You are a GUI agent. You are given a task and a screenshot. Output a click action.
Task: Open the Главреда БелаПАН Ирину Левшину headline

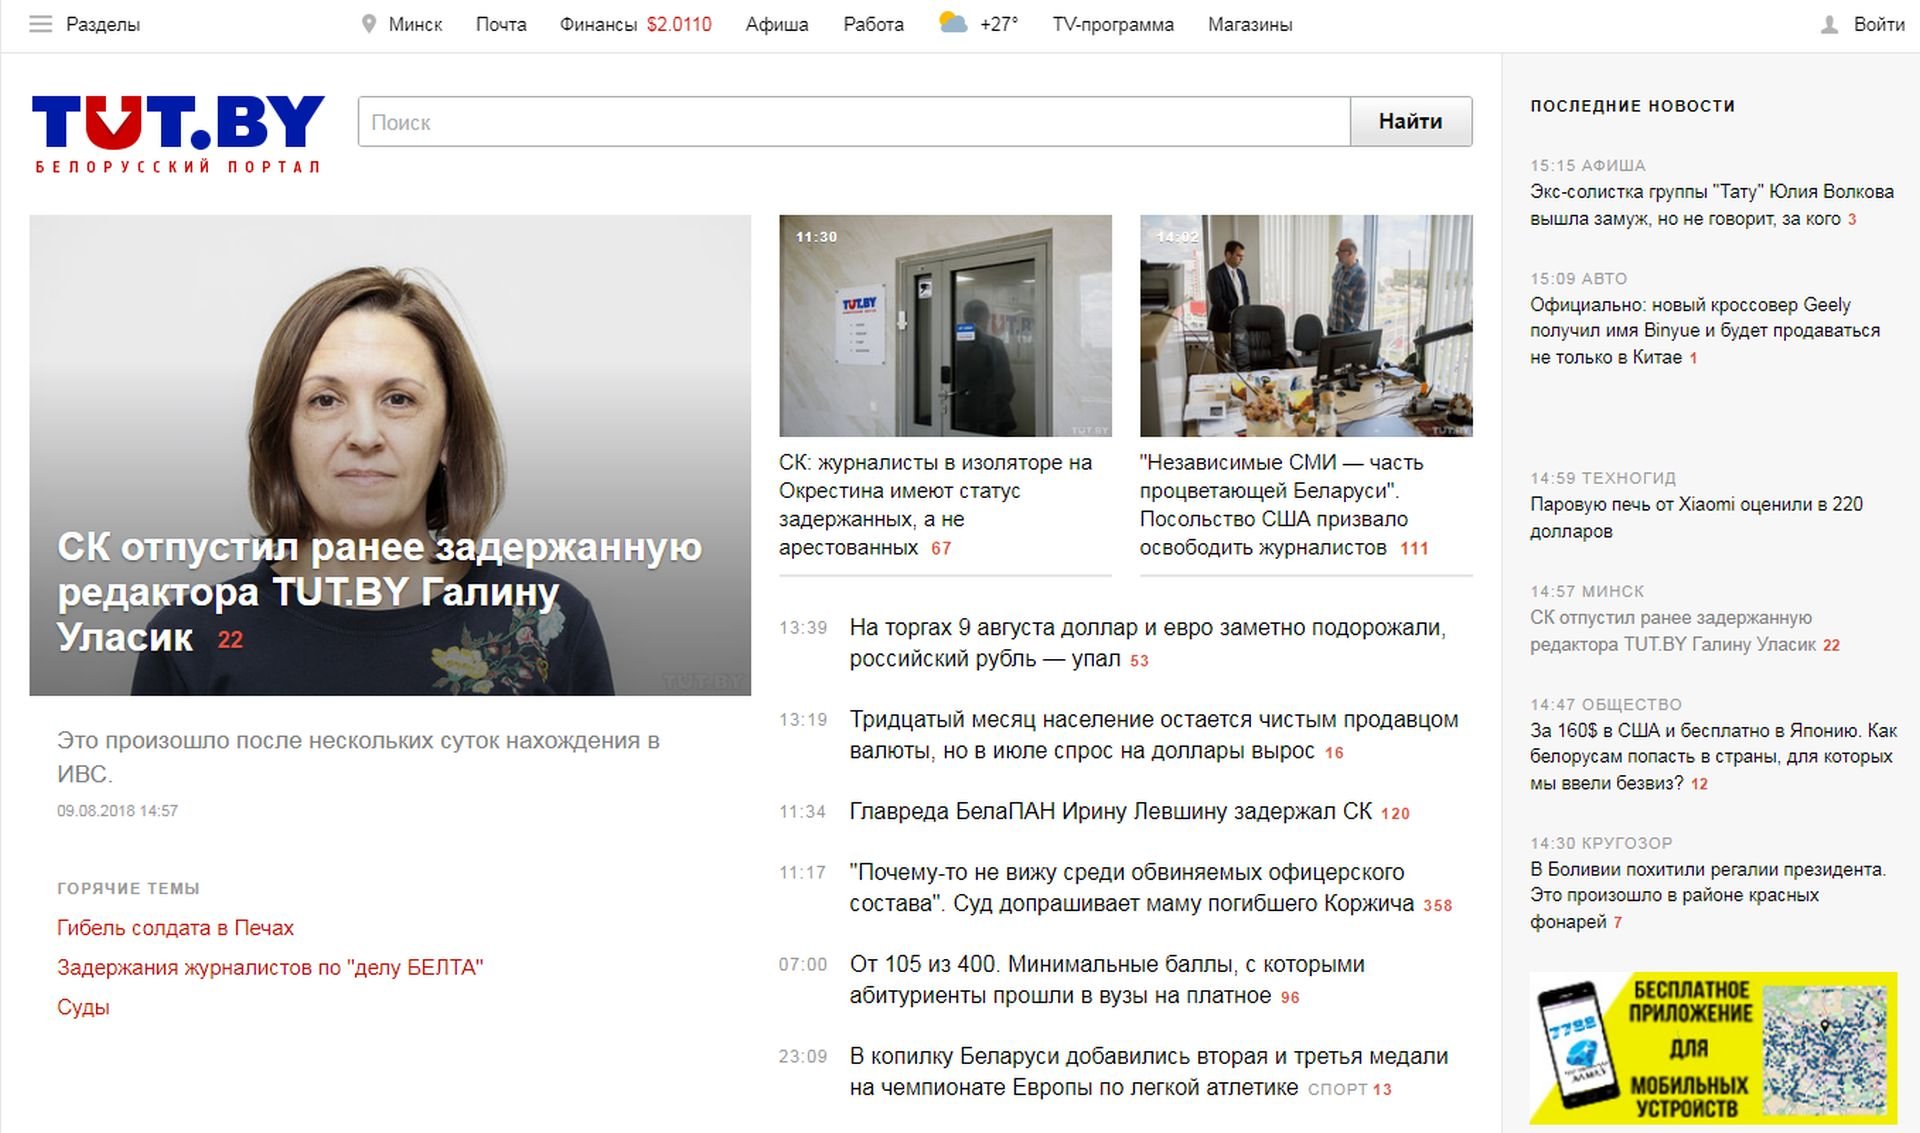[1110, 811]
